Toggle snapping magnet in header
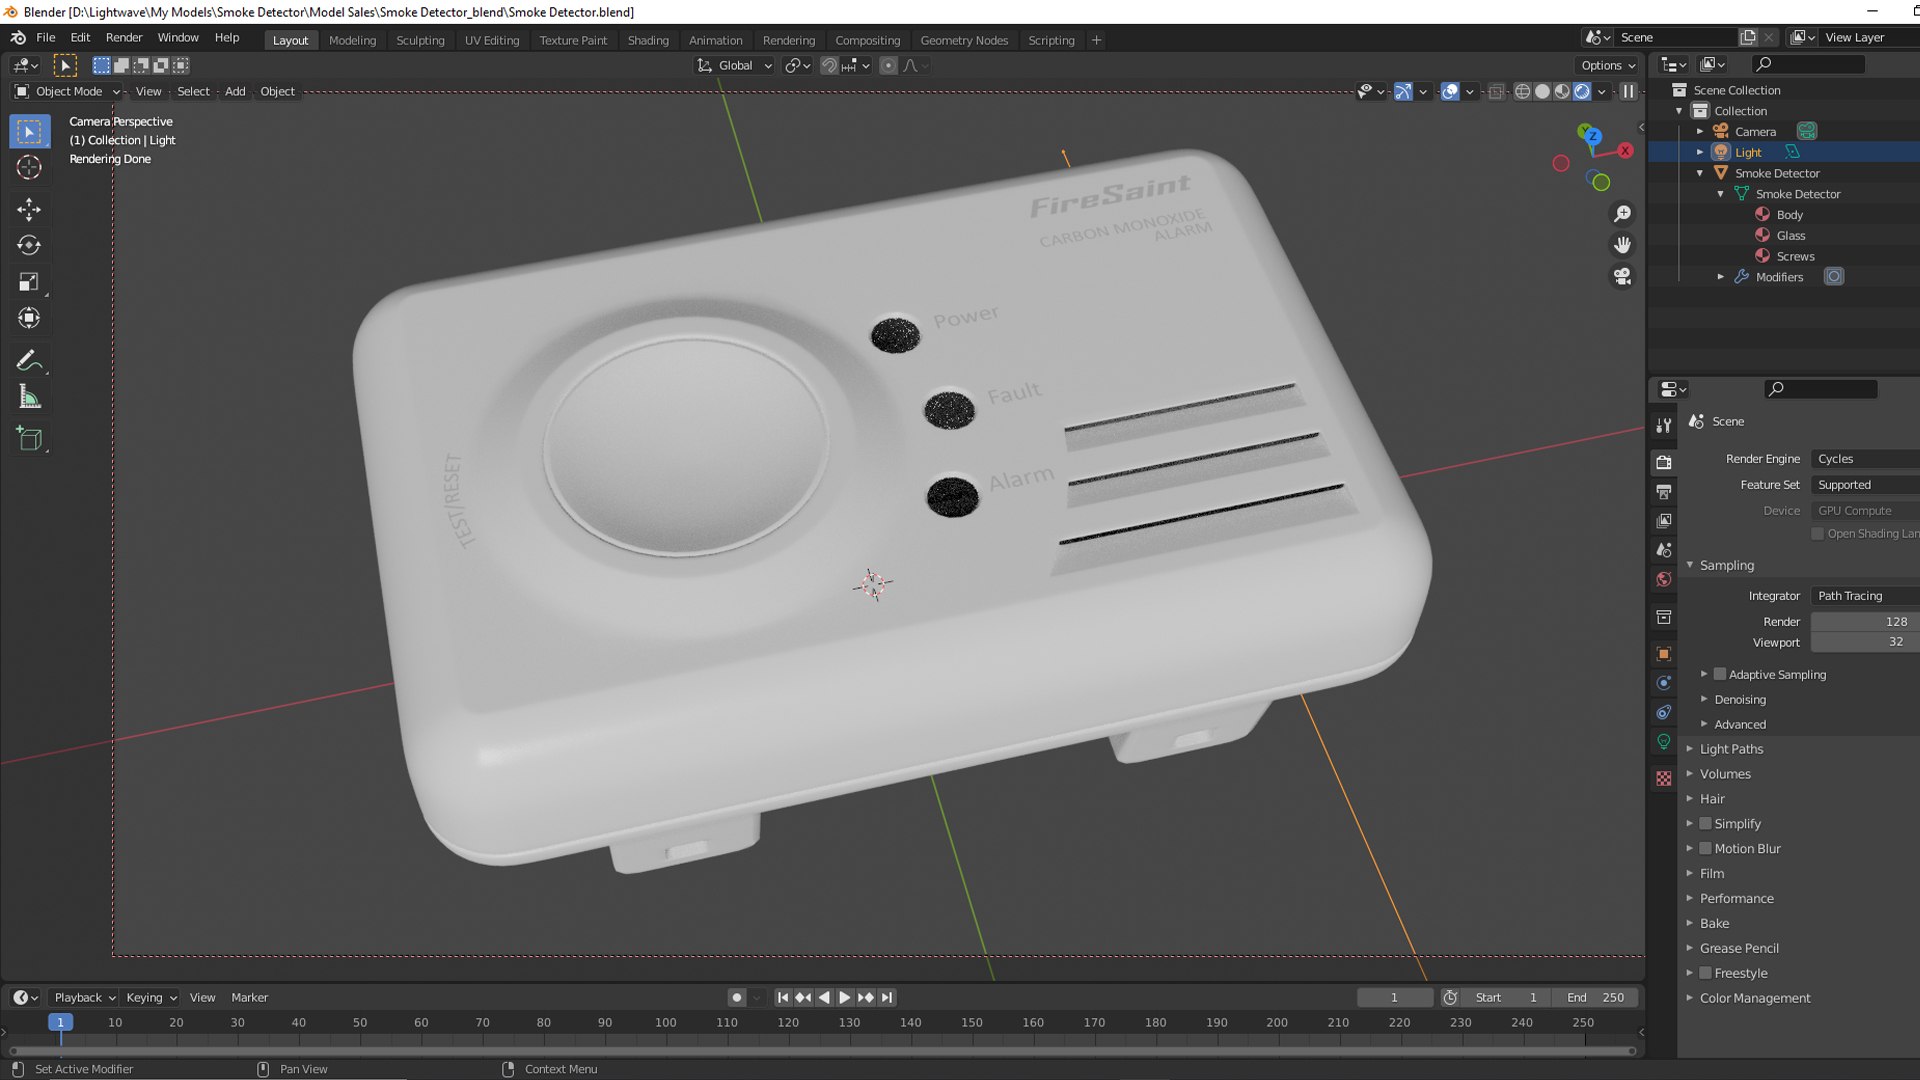 [x=829, y=65]
